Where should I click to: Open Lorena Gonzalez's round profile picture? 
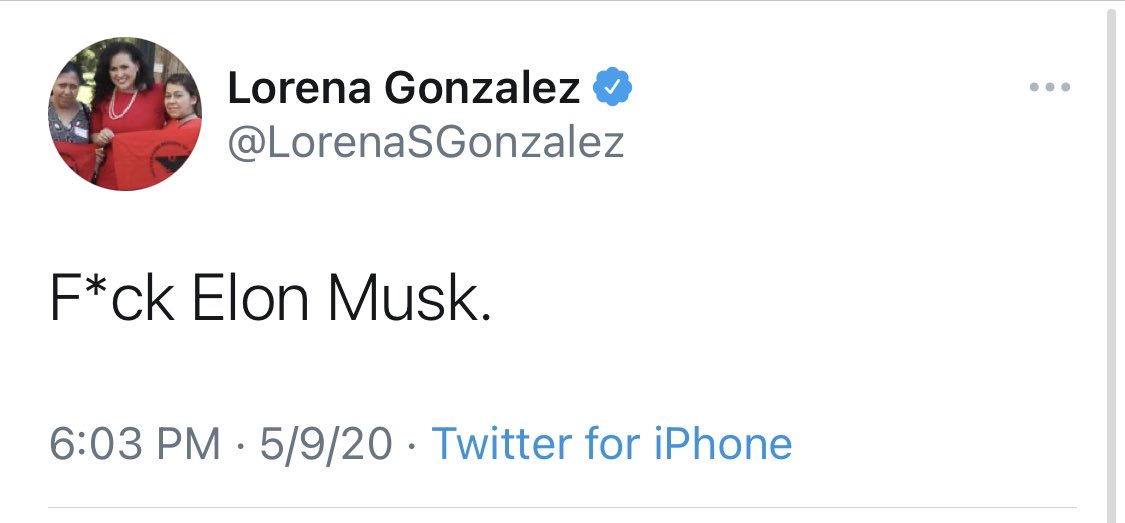click(125, 114)
